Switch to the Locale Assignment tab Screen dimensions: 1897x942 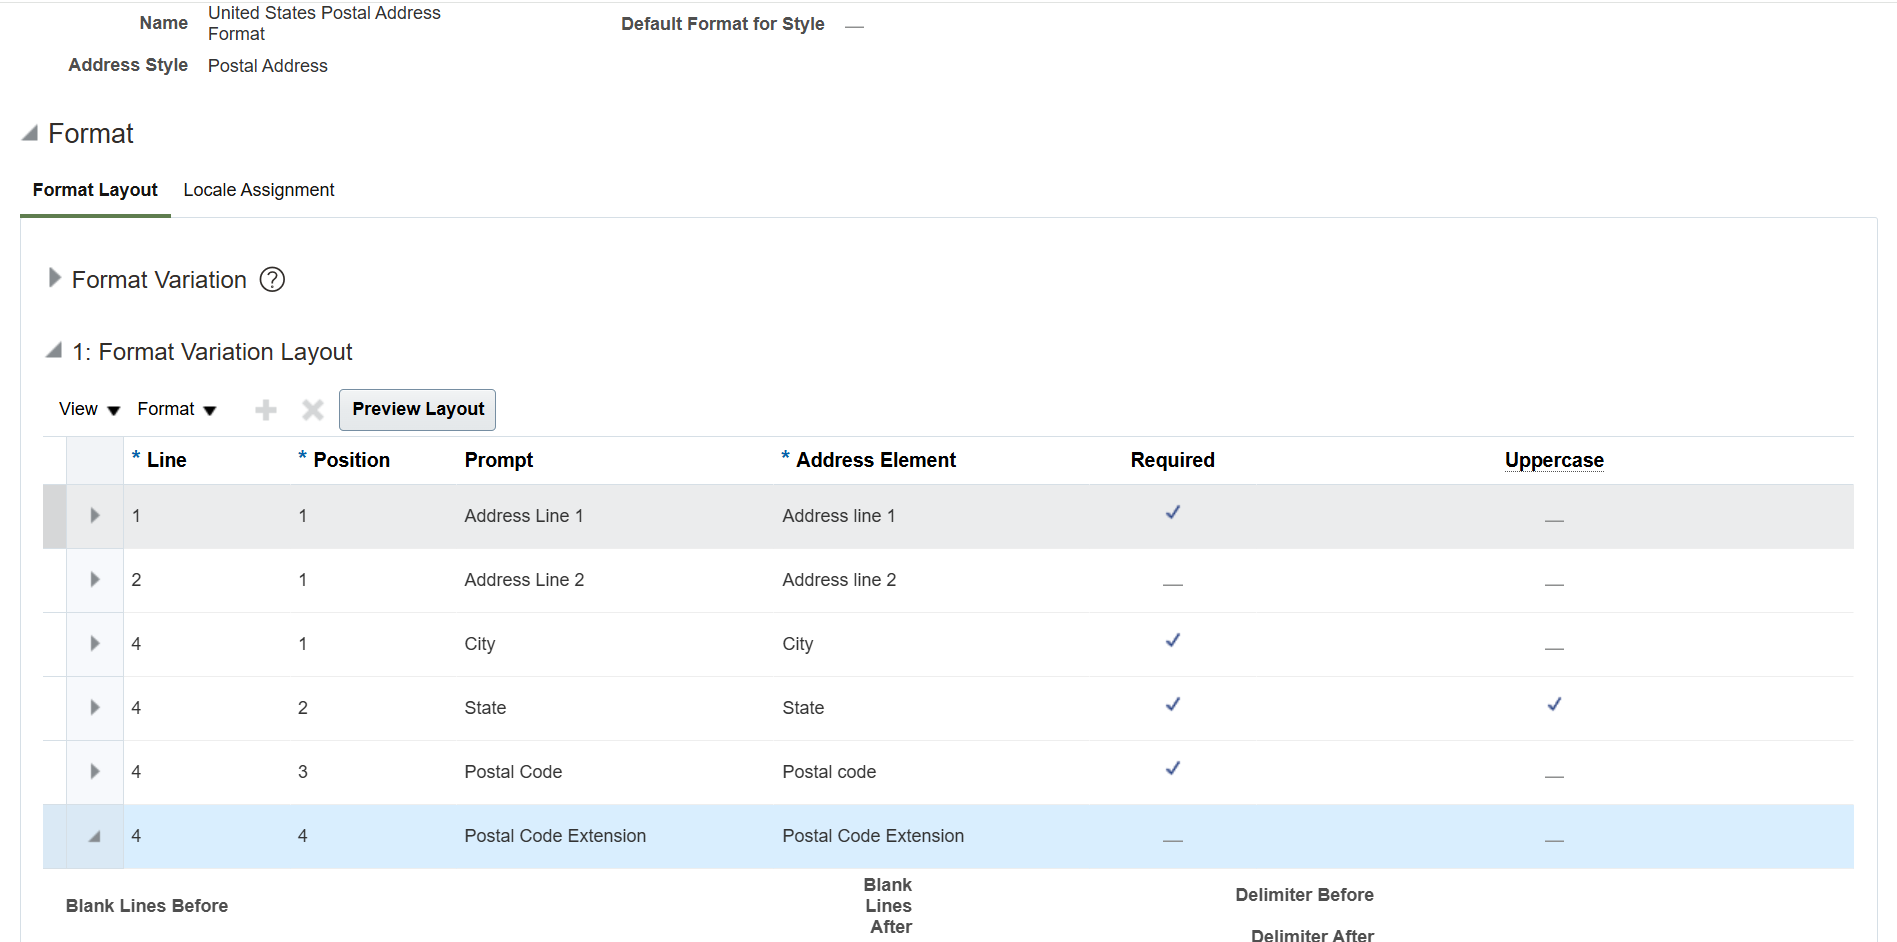click(x=258, y=189)
